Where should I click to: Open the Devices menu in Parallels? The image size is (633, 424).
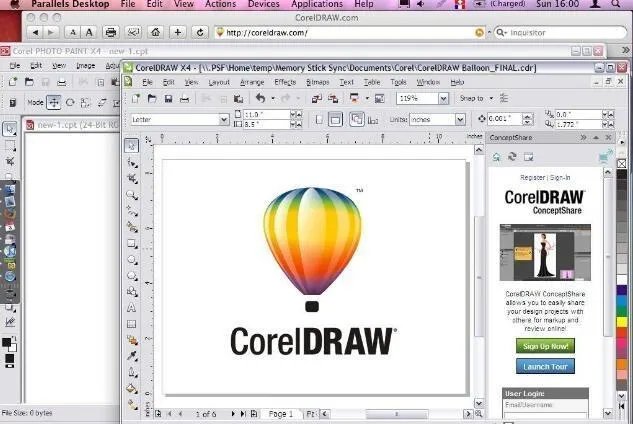click(x=263, y=5)
